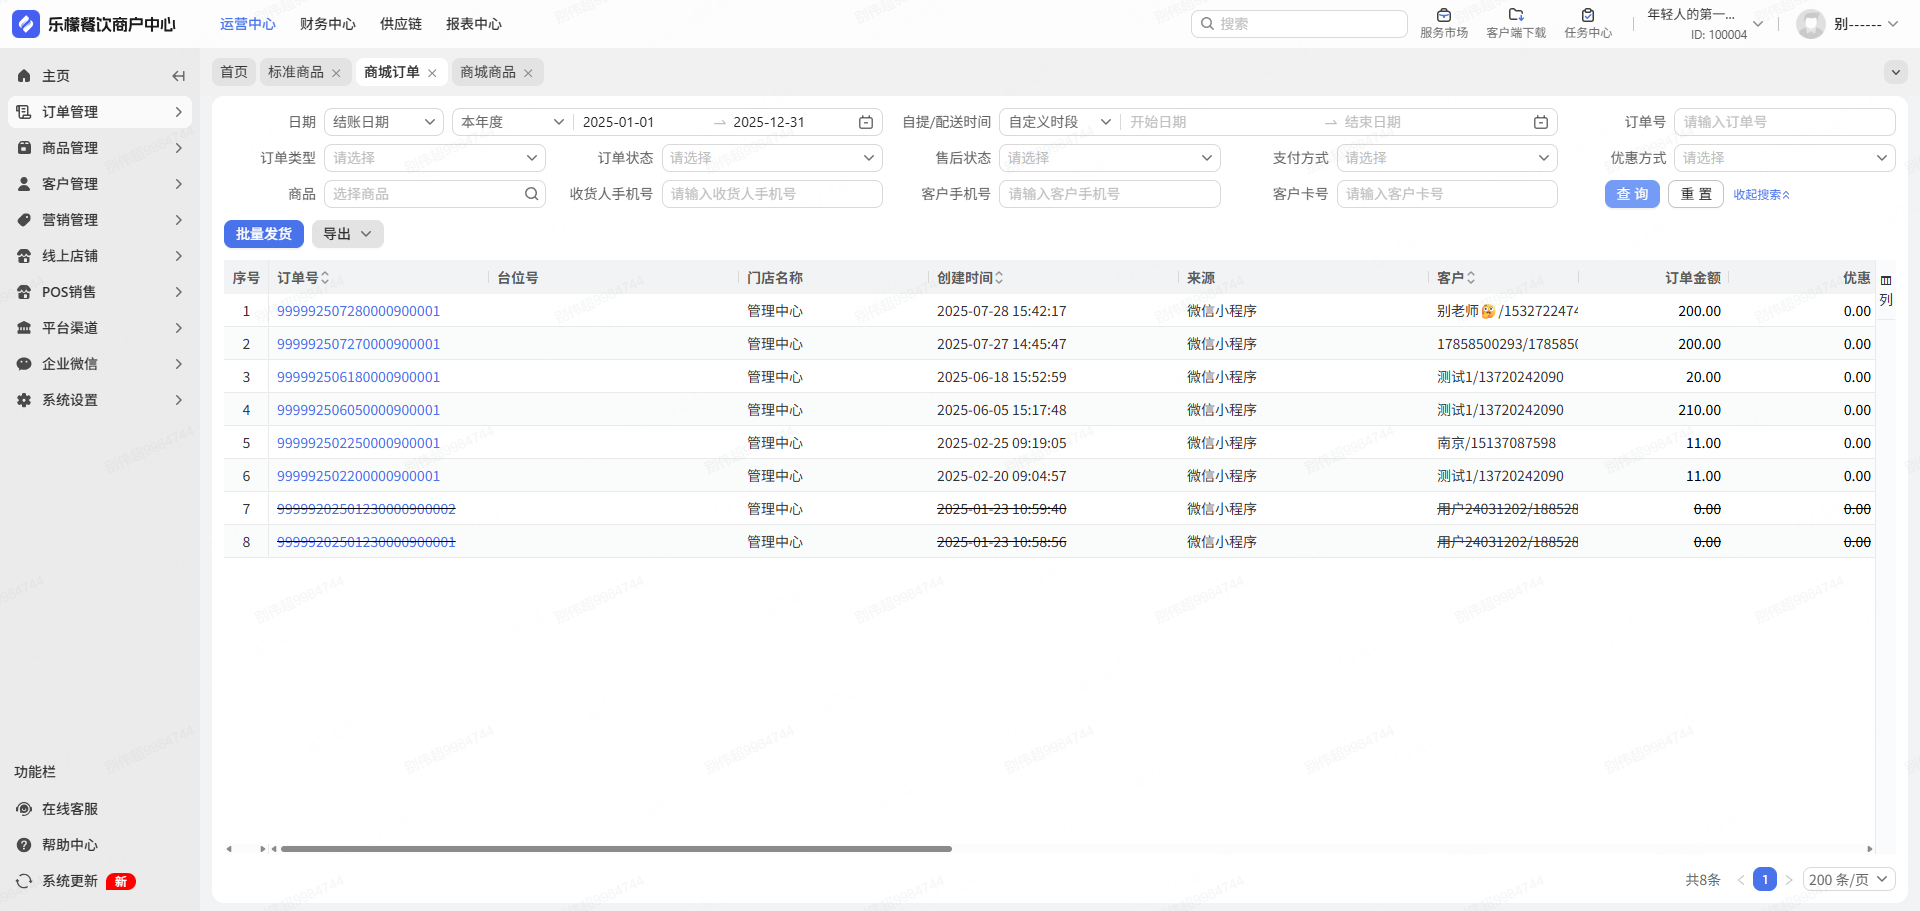Sort by 订单号 column sort icon
The image size is (1920, 911).
tap(325, 278)
